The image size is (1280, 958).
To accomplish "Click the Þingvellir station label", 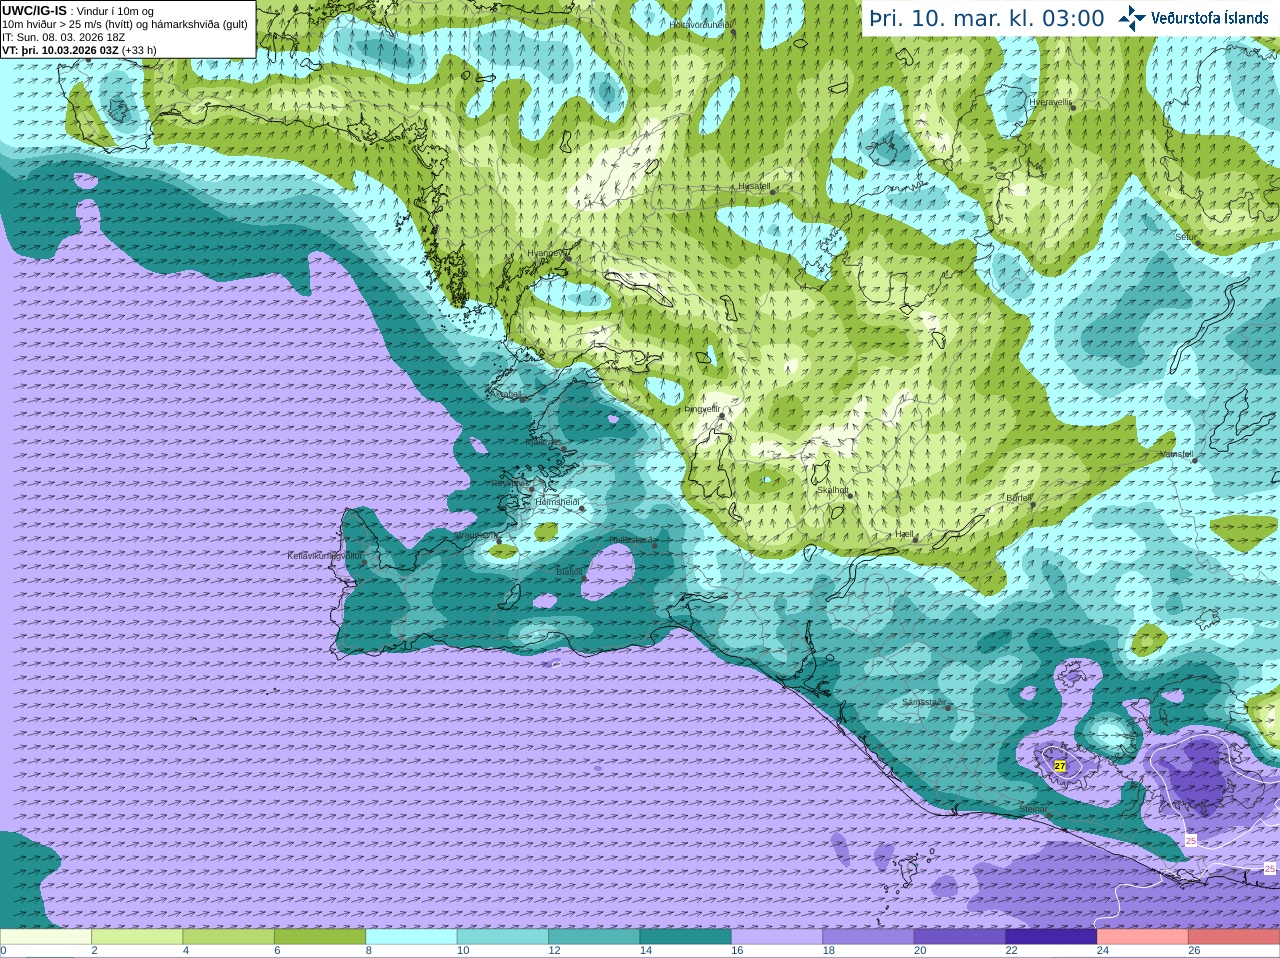I will 701,408.
